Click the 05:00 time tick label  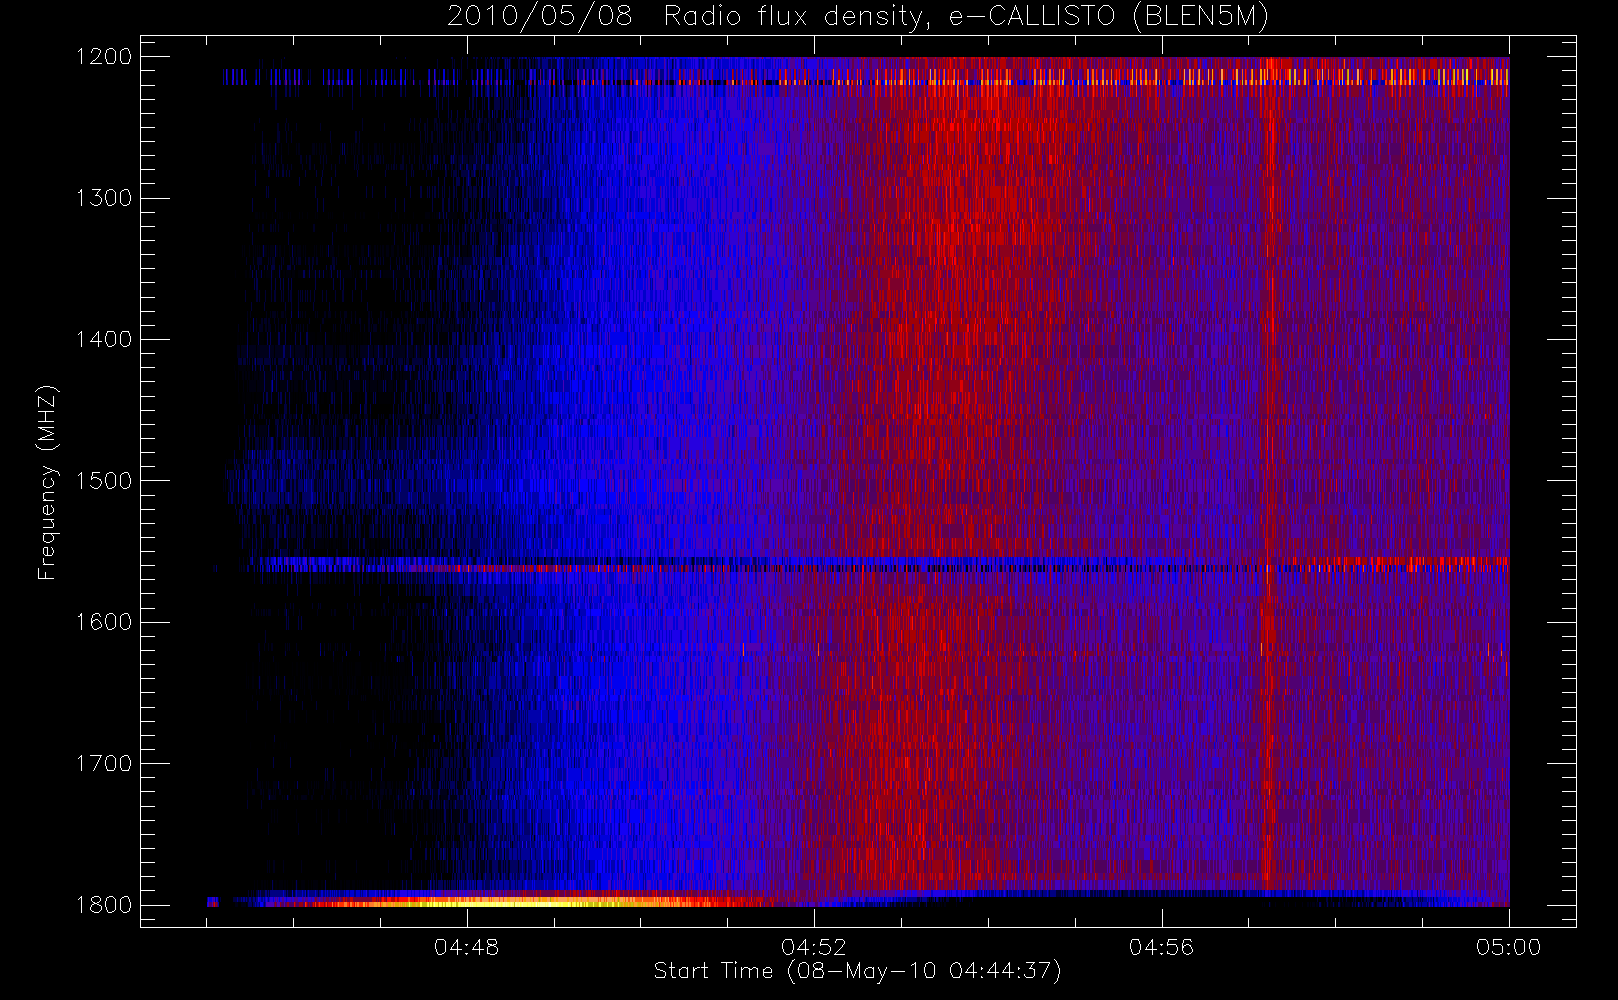pyautogui.click(x=1509, y=947)
